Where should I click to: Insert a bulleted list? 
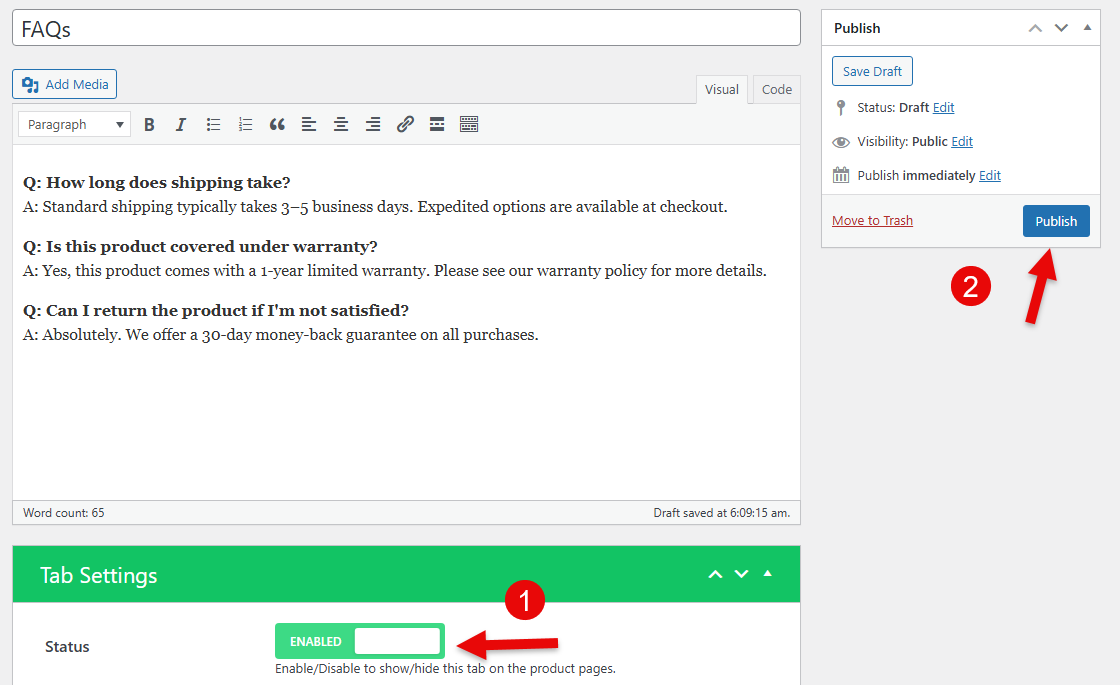pyautogui.click(x=213, y=124)
